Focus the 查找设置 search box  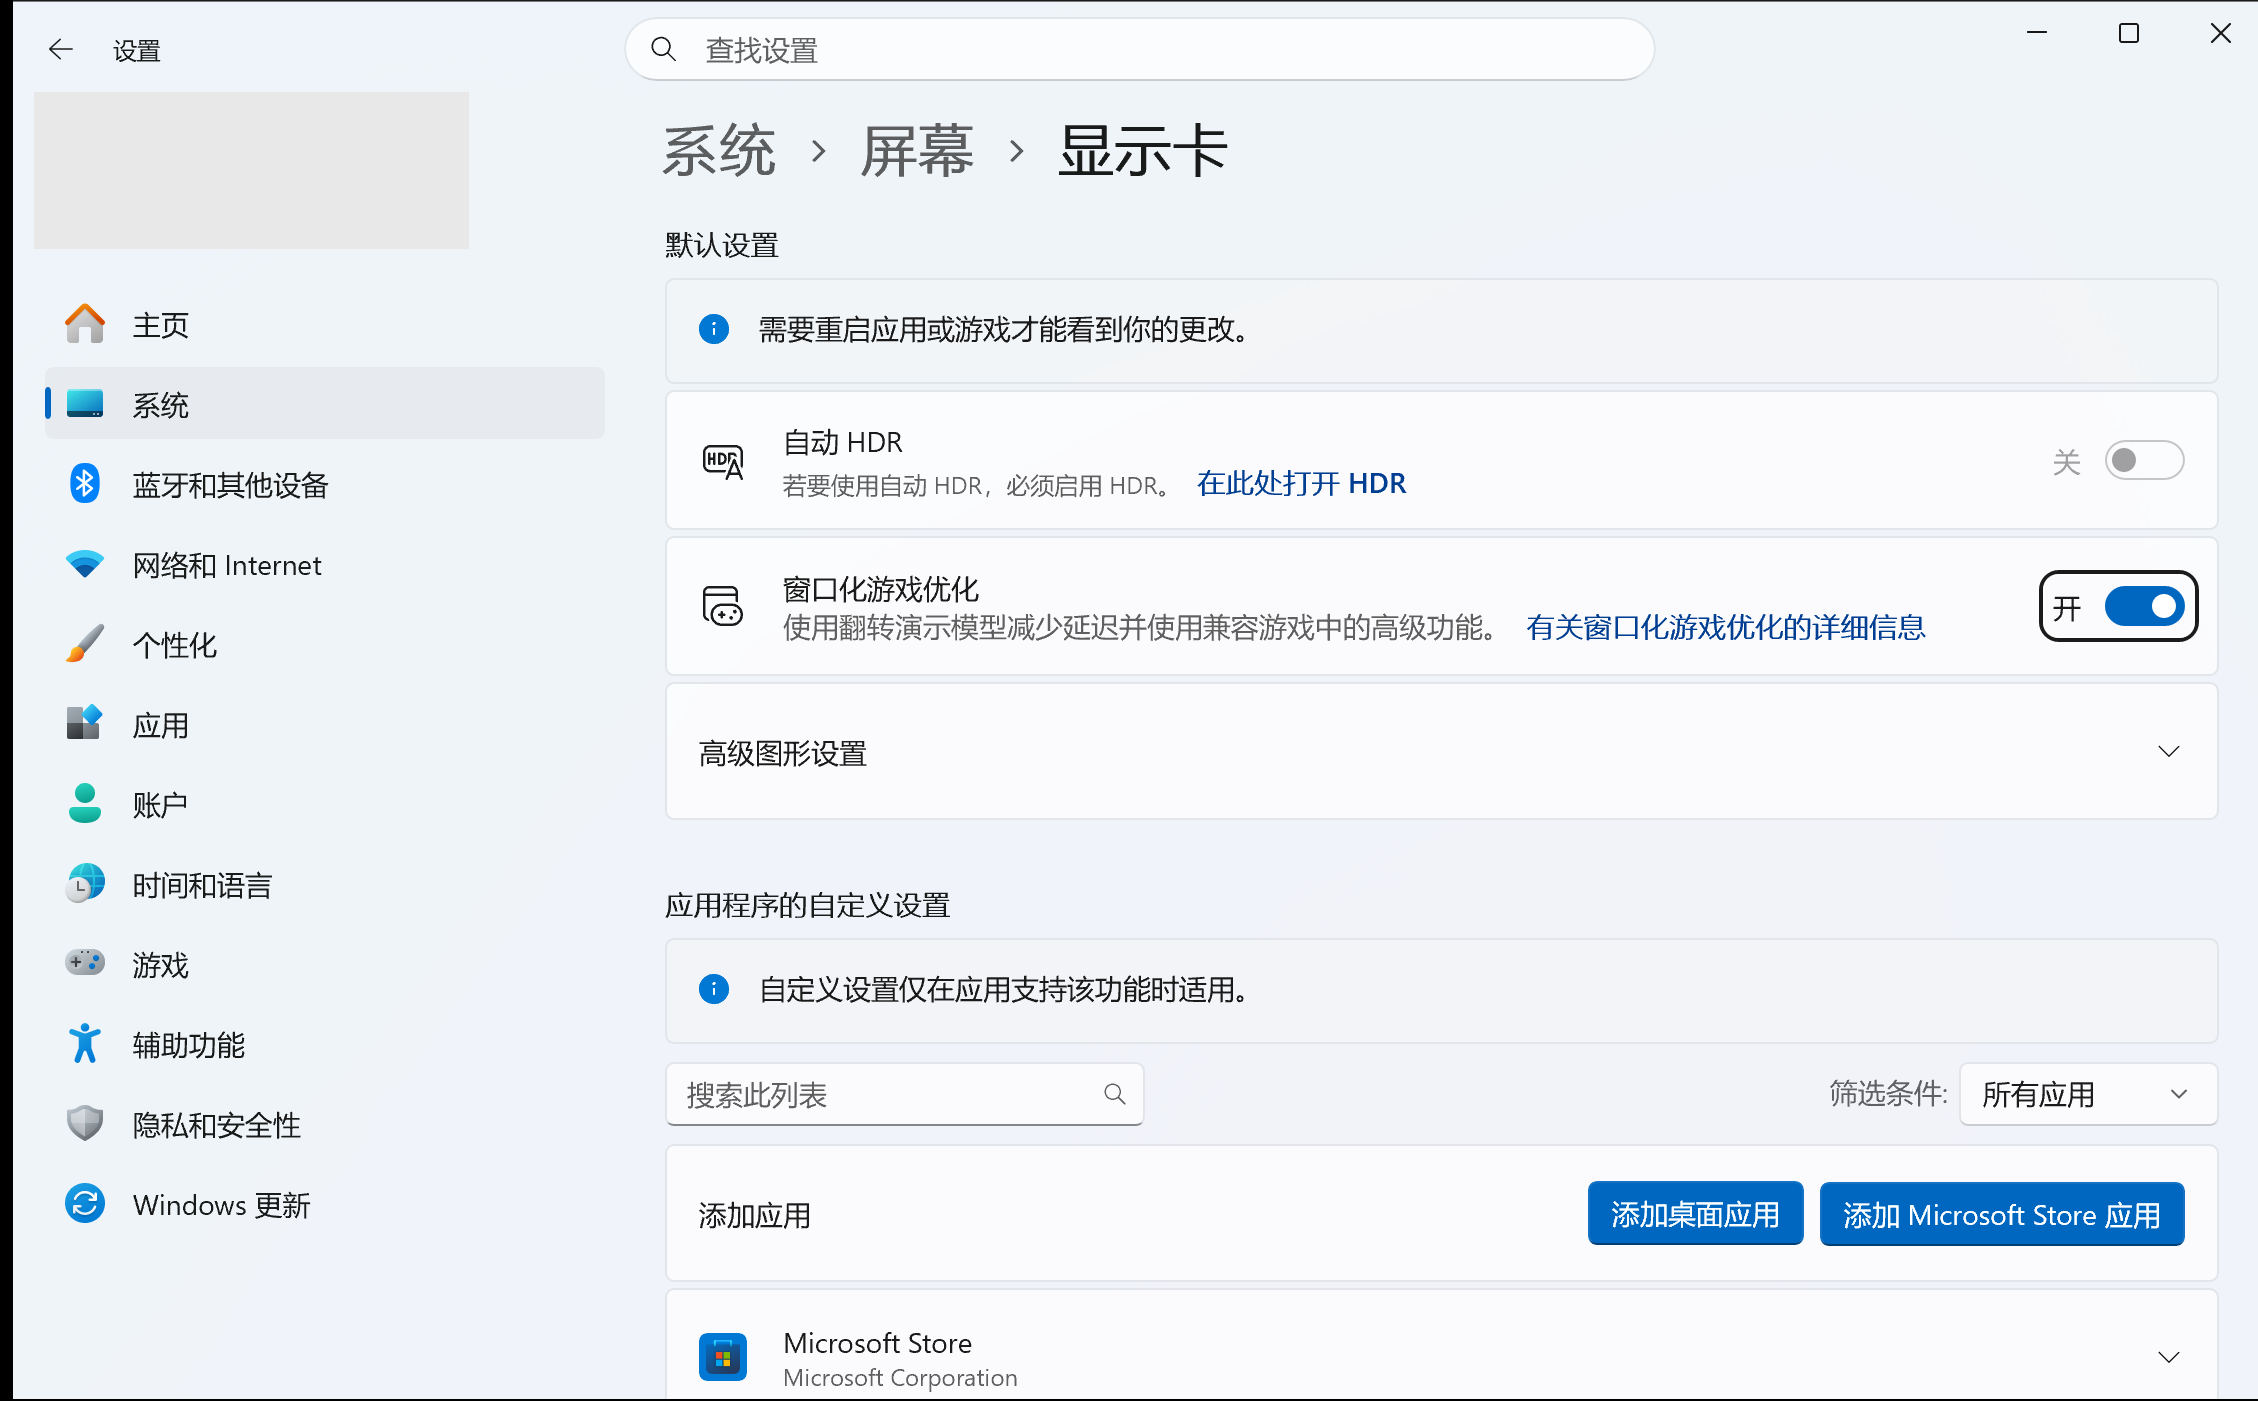point(1139,49)
